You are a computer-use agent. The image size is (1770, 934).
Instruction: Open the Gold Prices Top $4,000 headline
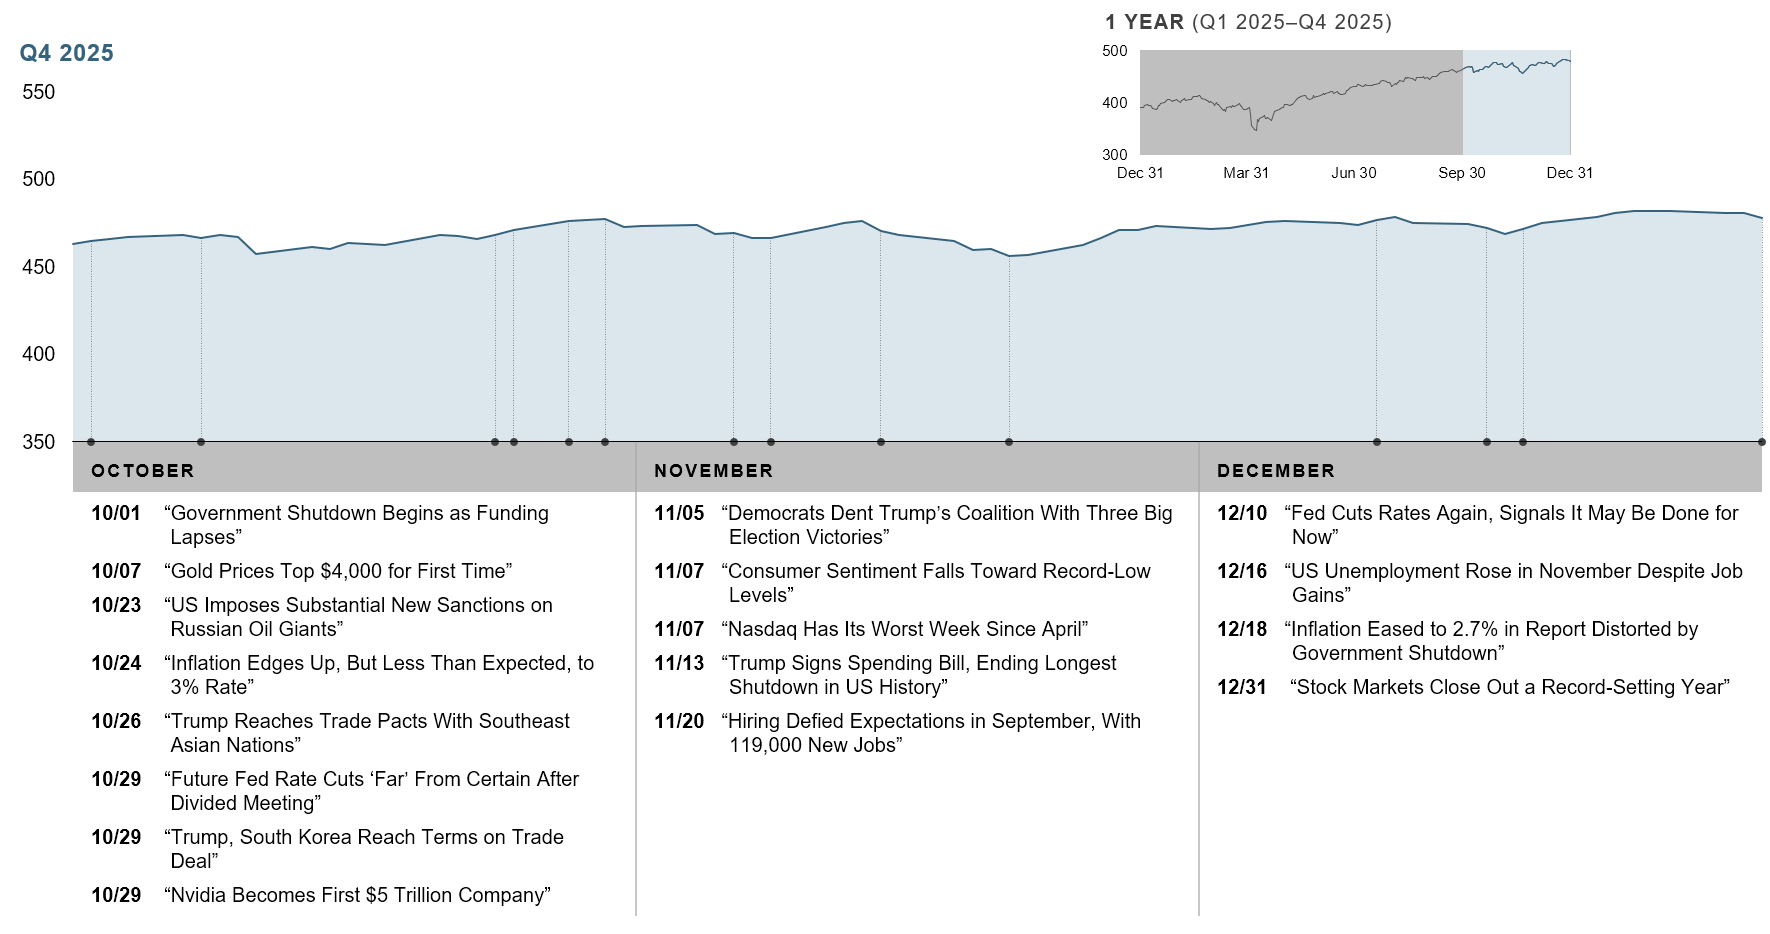[x=338, y=571]
